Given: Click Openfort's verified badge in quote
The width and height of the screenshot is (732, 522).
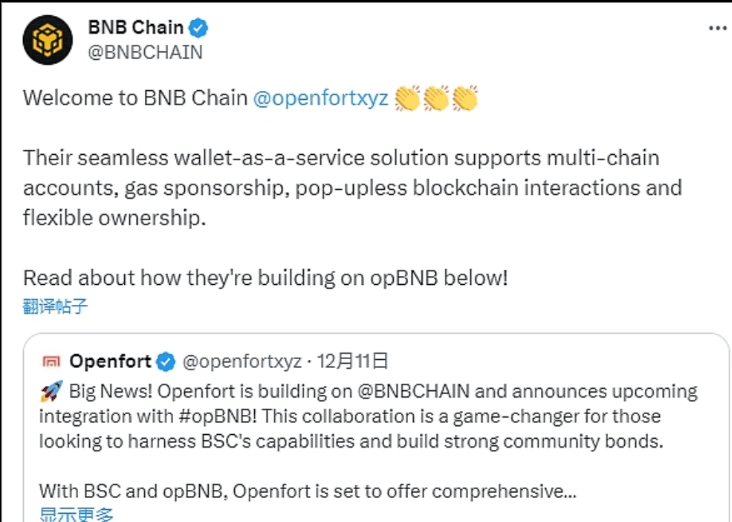Looking at the screenshot, I should pyautogui.click(x=167, y=361).
